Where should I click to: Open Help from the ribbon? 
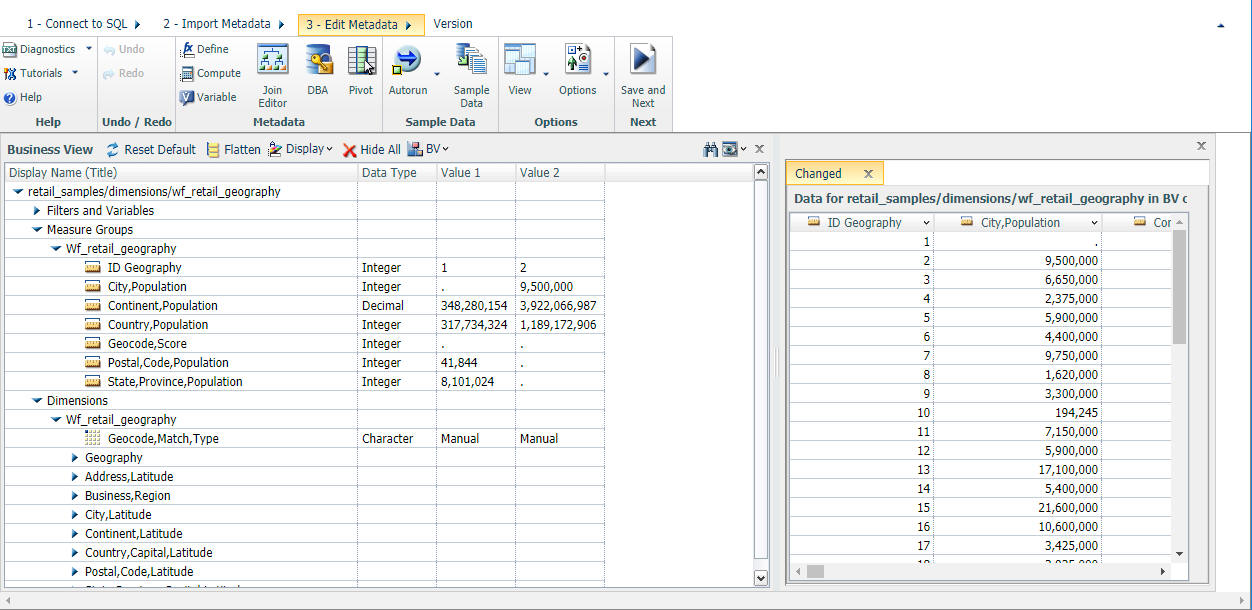point(23,97)
